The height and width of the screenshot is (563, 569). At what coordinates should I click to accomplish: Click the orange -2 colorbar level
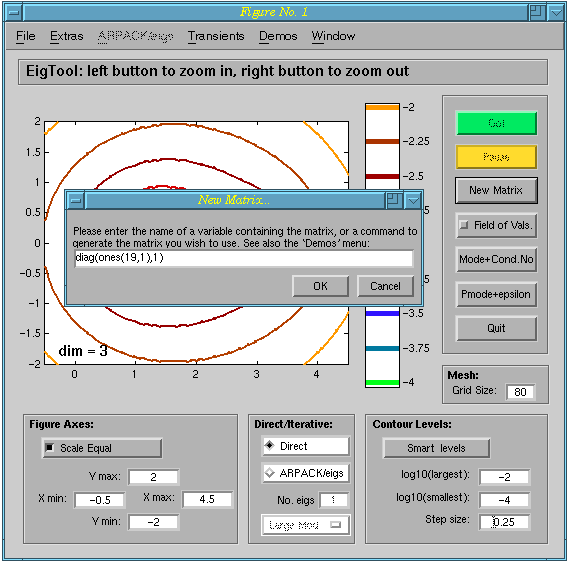(382, 107)
